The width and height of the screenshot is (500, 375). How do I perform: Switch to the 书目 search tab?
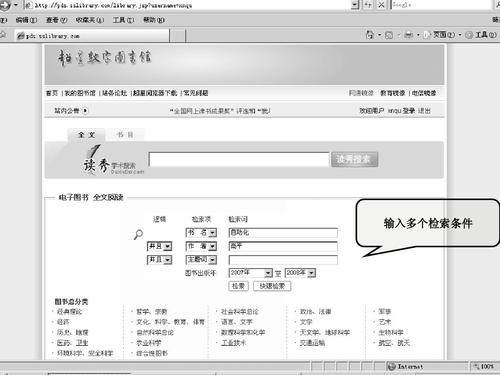[125, 135]
